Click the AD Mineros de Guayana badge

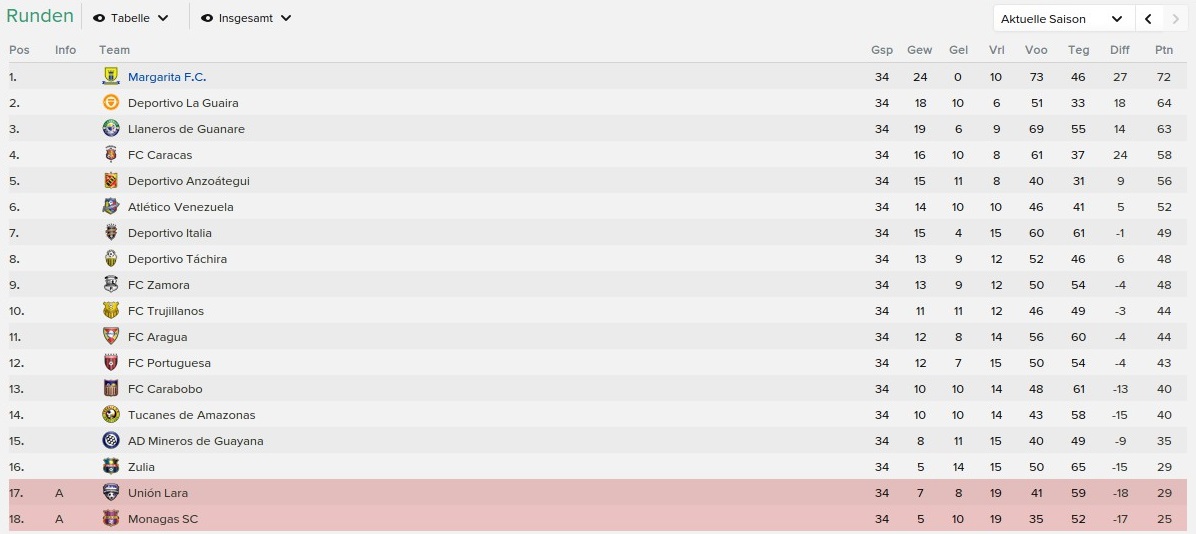111,440
